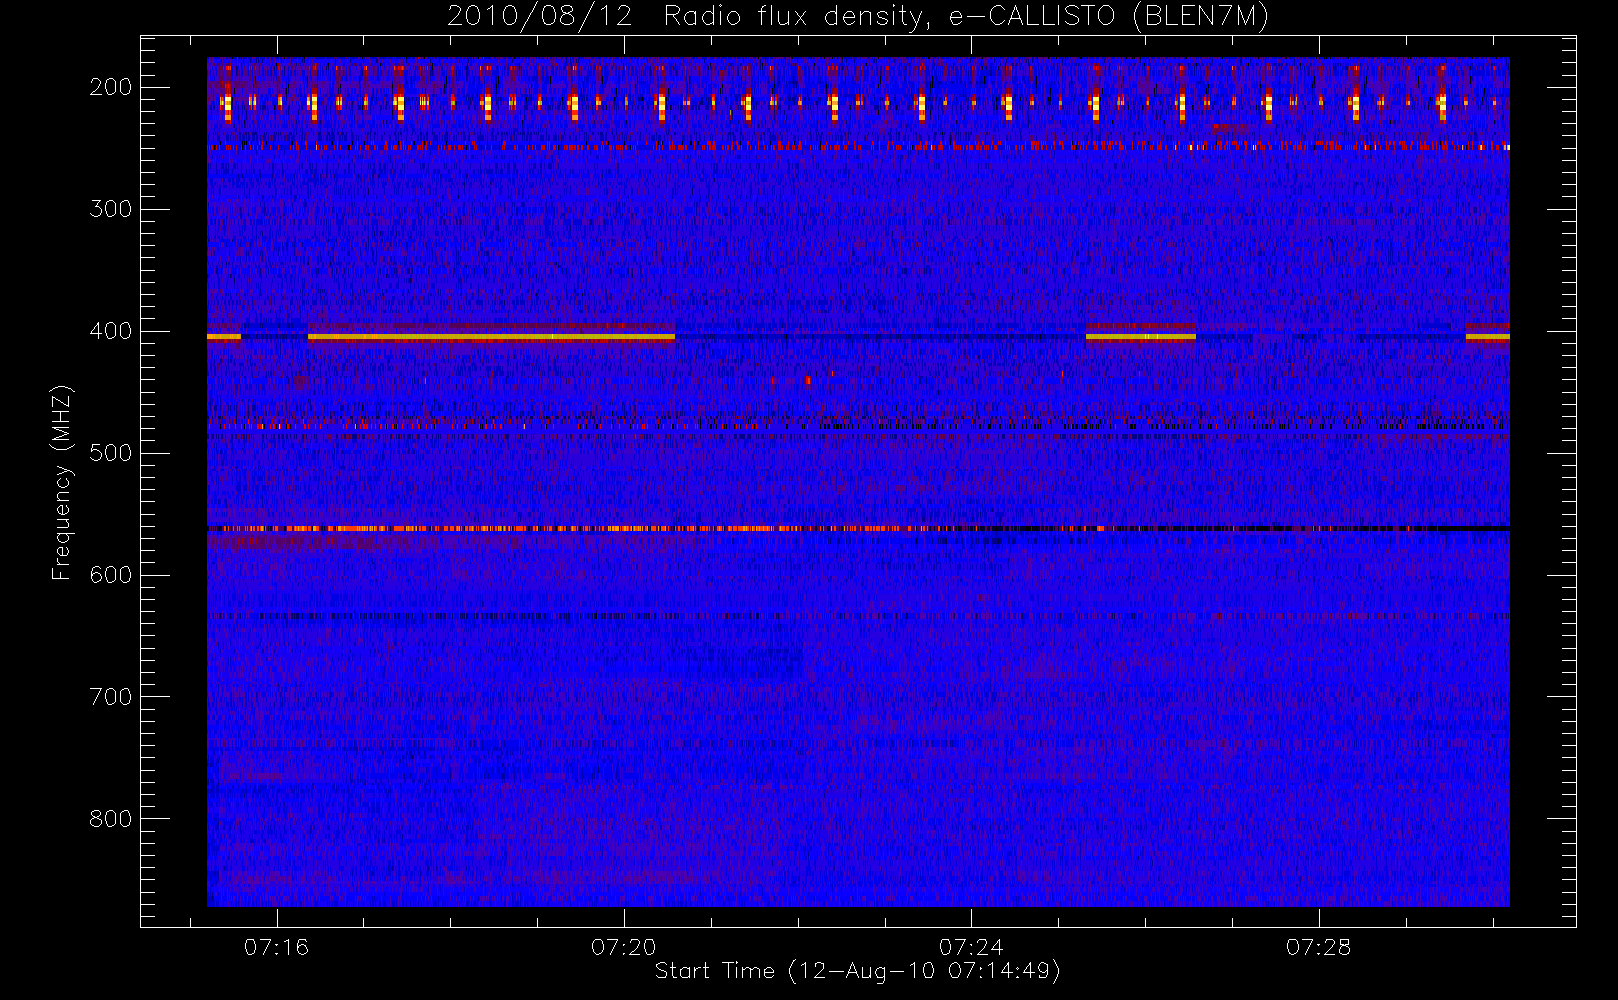
Task: Click the yellow band at 400 MHz near 07:26
Action: pos(1141,337)
